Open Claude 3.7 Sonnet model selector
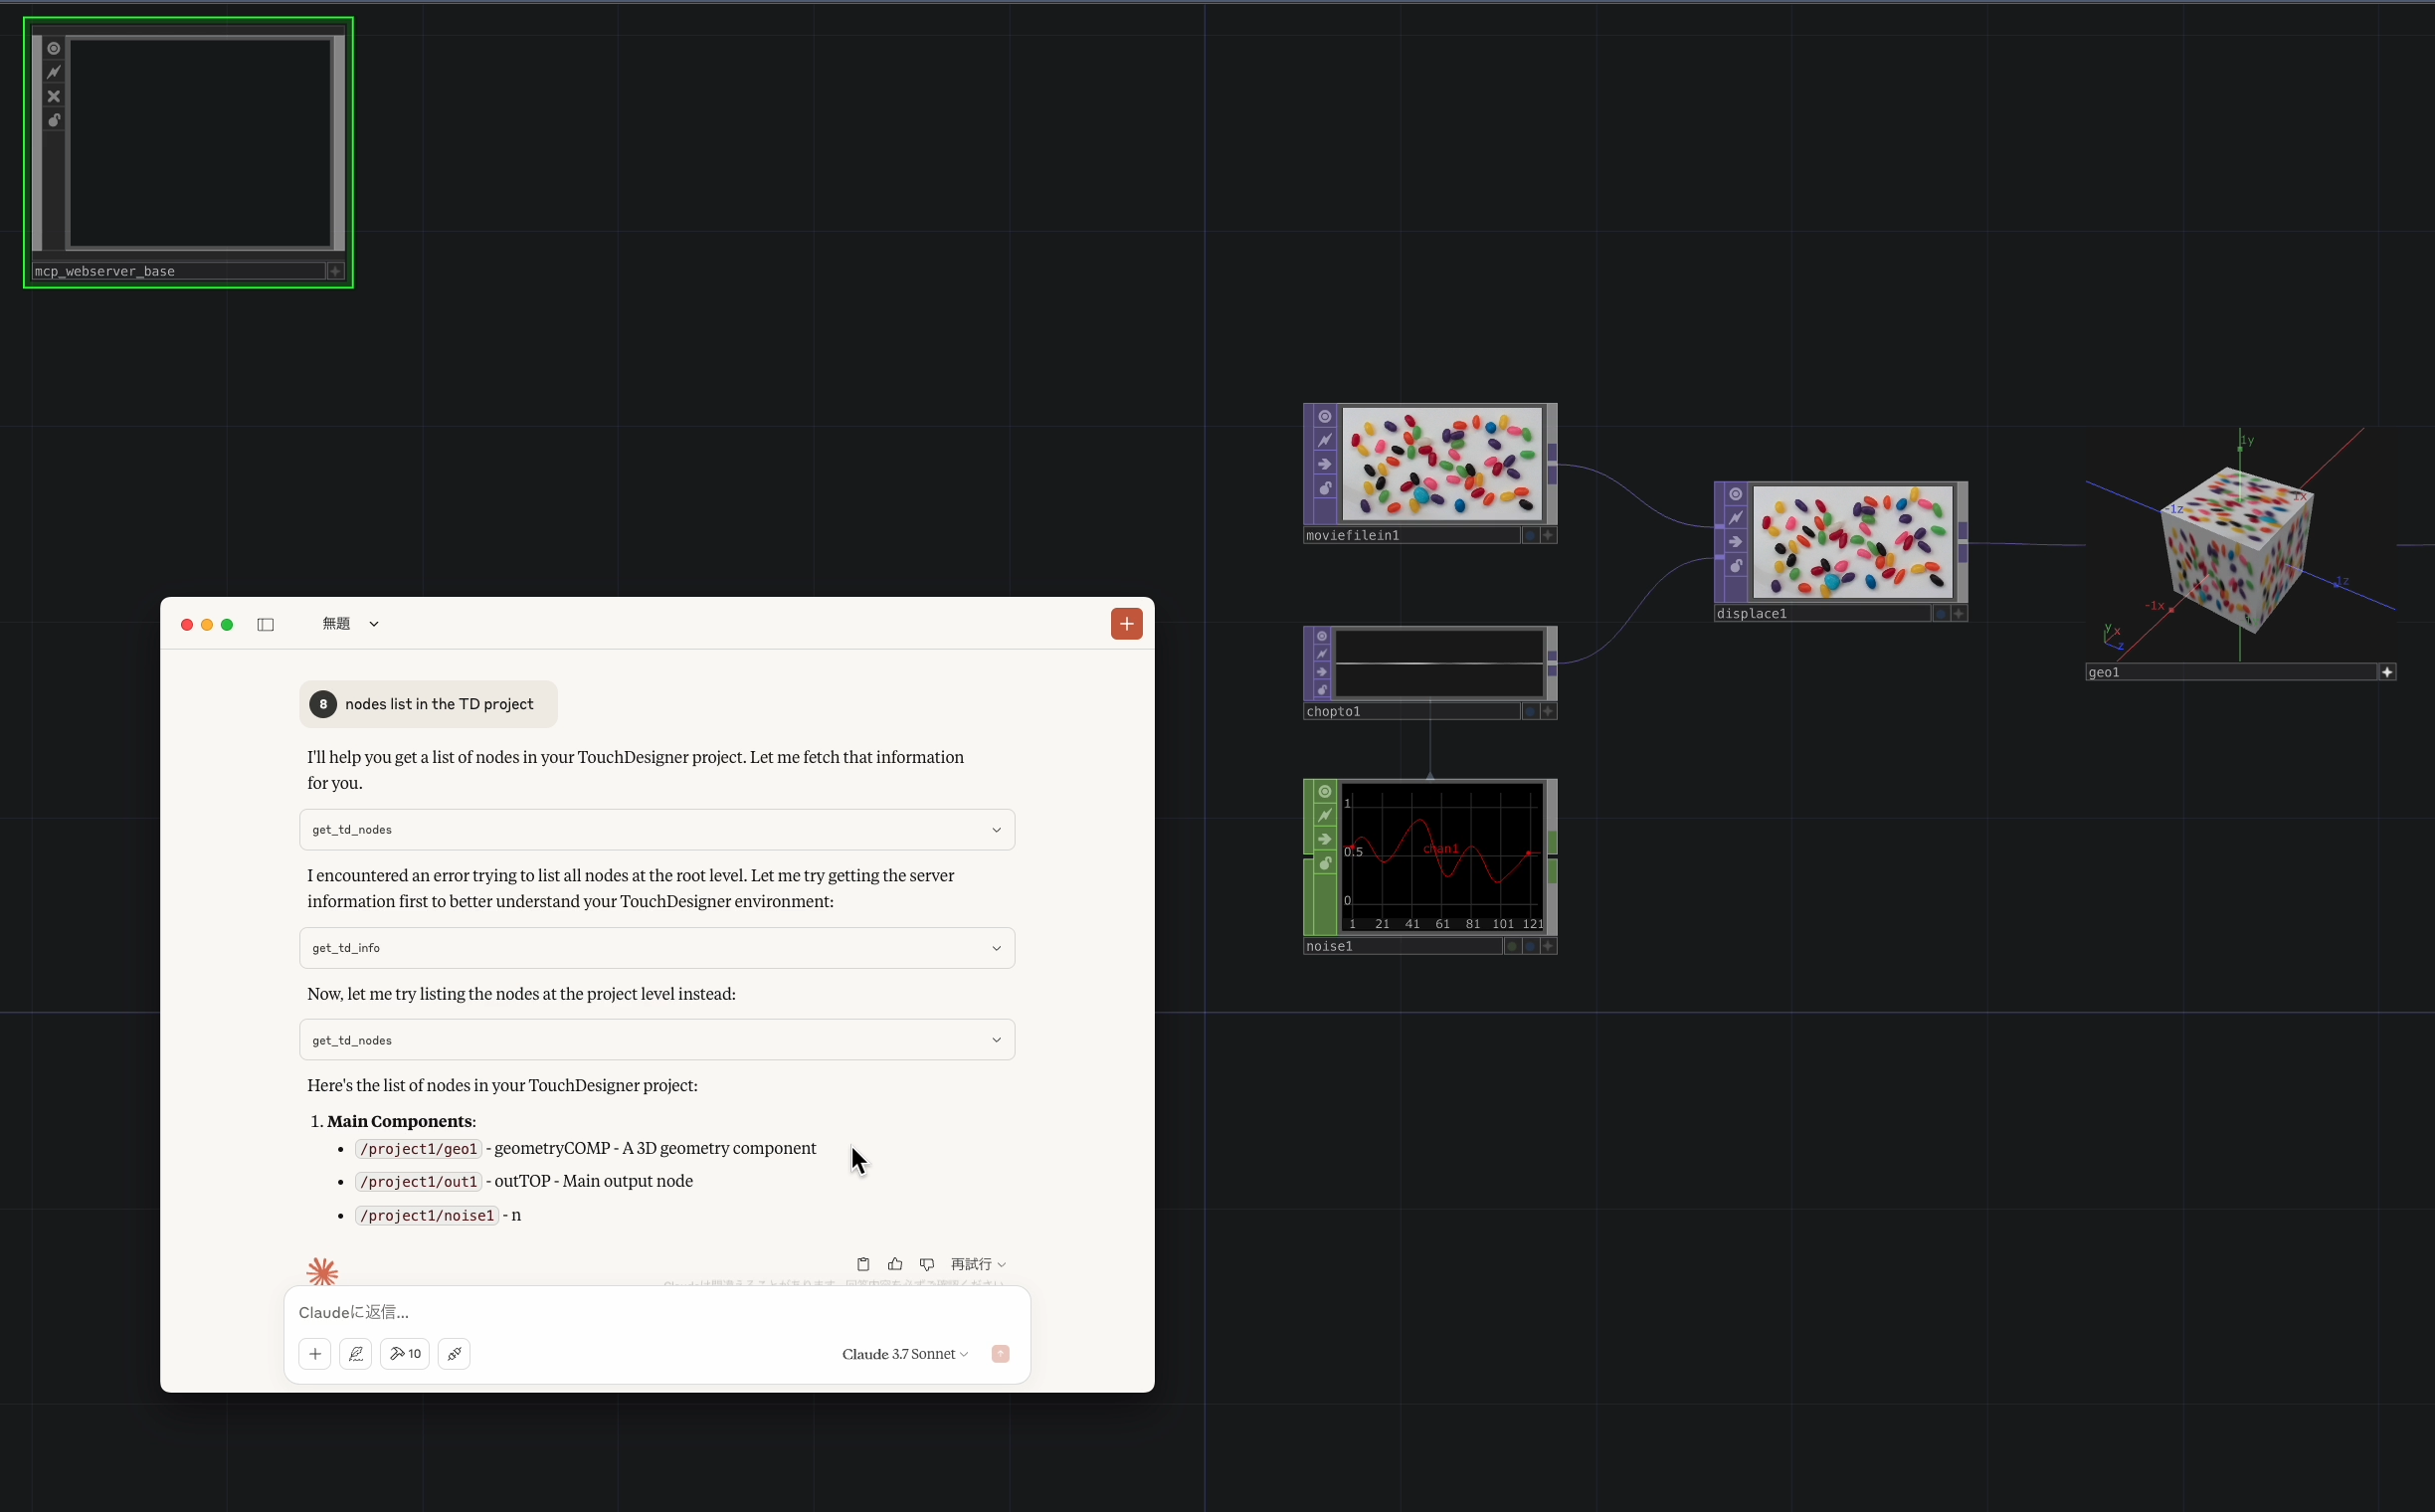2435x1512 pixels. (x=904, y=1354)
